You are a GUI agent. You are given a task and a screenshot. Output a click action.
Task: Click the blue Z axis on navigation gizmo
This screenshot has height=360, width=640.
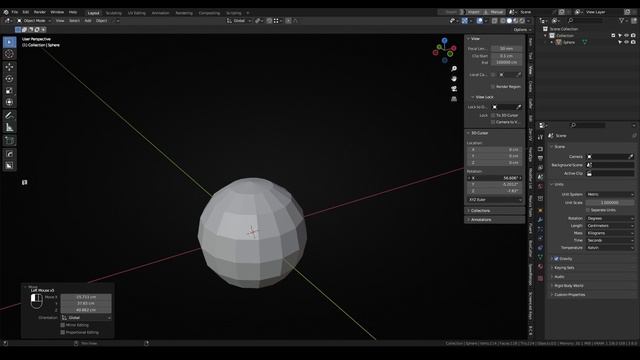tap(444, 40)
